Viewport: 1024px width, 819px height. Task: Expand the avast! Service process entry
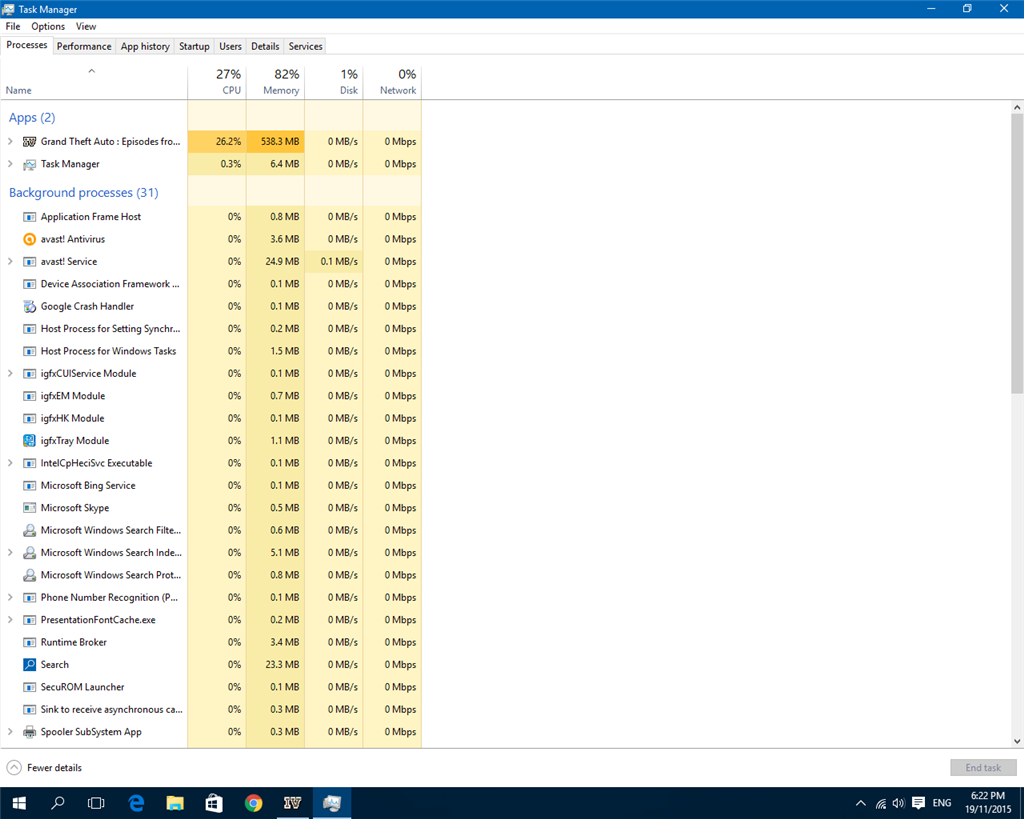(x=10, y=262)
